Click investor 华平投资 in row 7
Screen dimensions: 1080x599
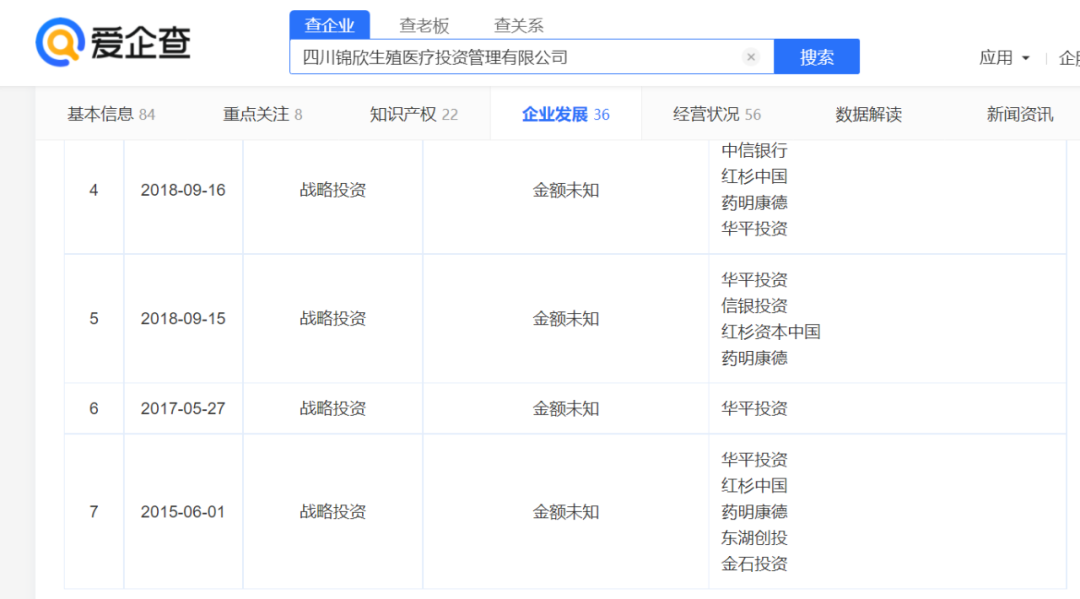tap(754, 459)
